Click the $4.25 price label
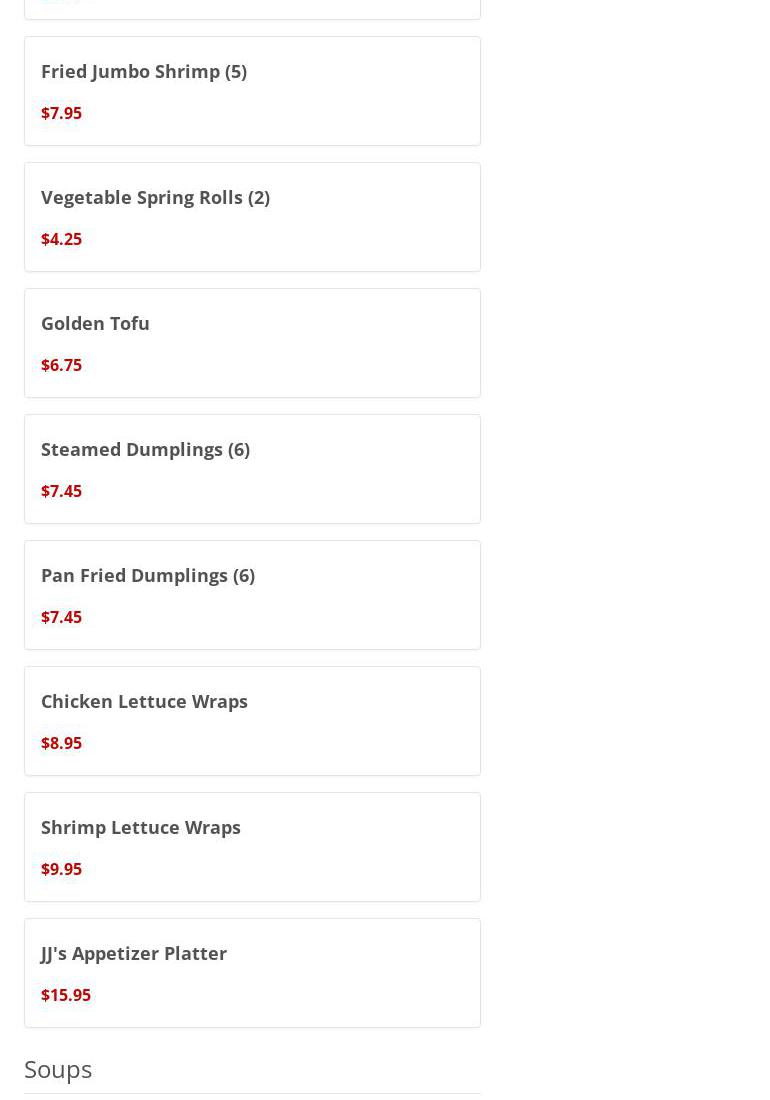This screenshot has width=770, height=1100. click(x=62, y=239)
